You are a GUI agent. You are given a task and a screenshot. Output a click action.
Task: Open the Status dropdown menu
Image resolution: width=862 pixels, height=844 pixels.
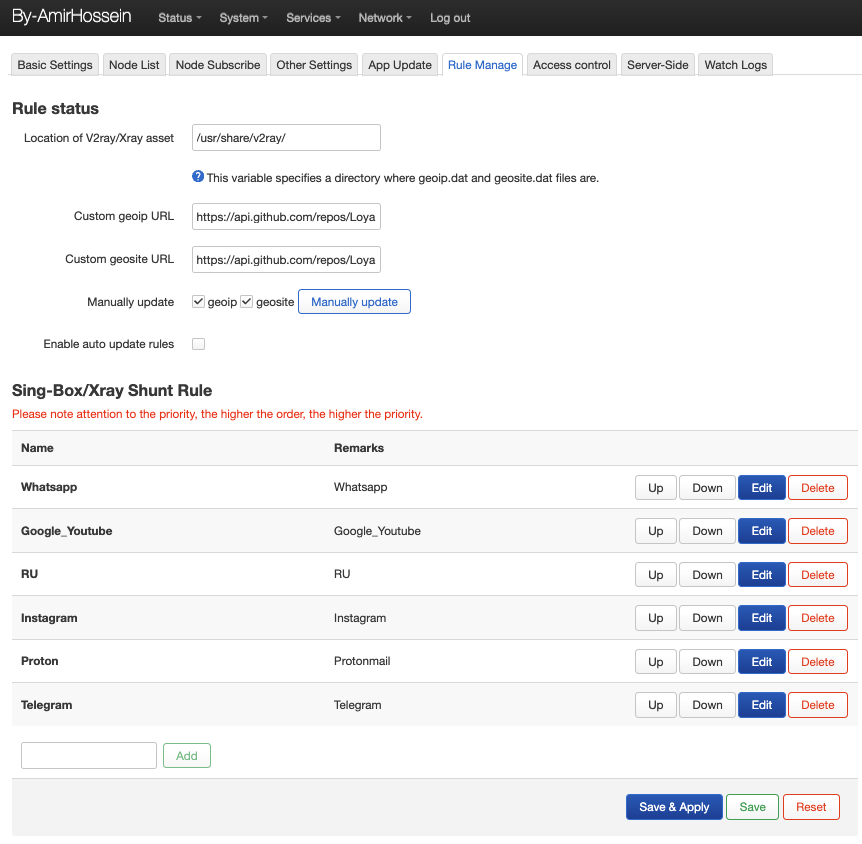[x=180, y=18]
